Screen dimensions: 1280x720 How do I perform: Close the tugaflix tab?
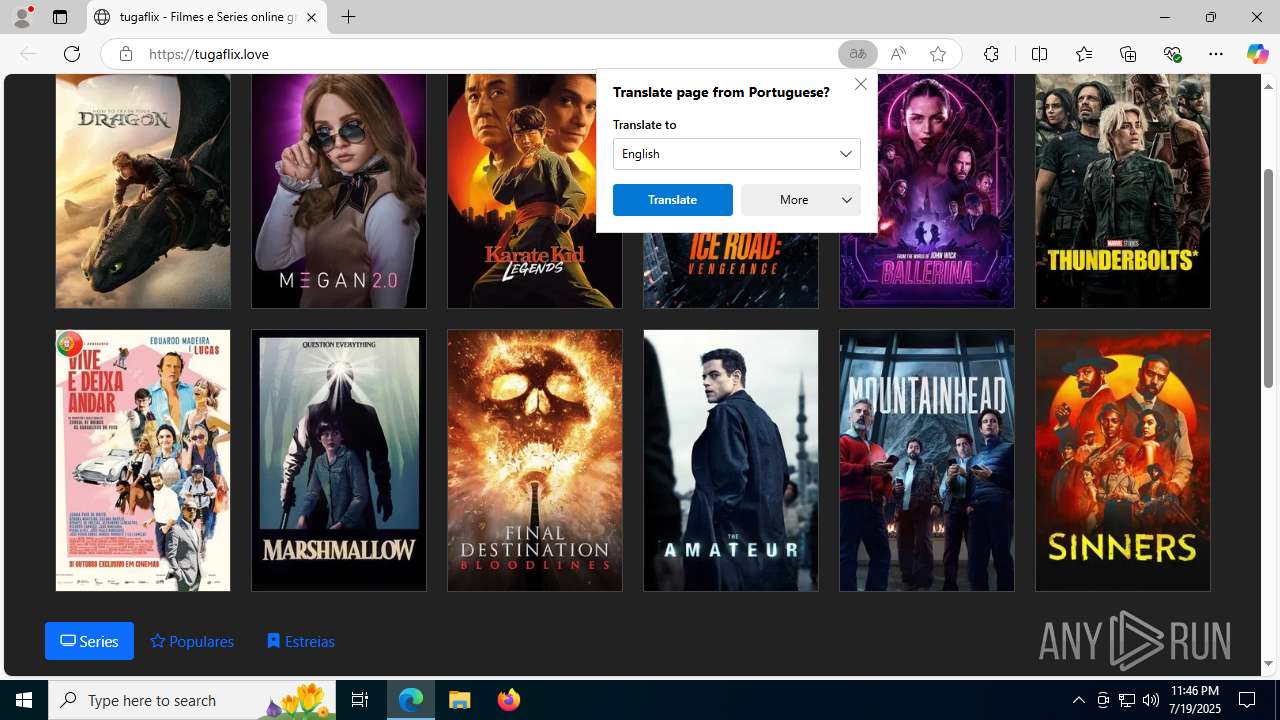(311, 17)
